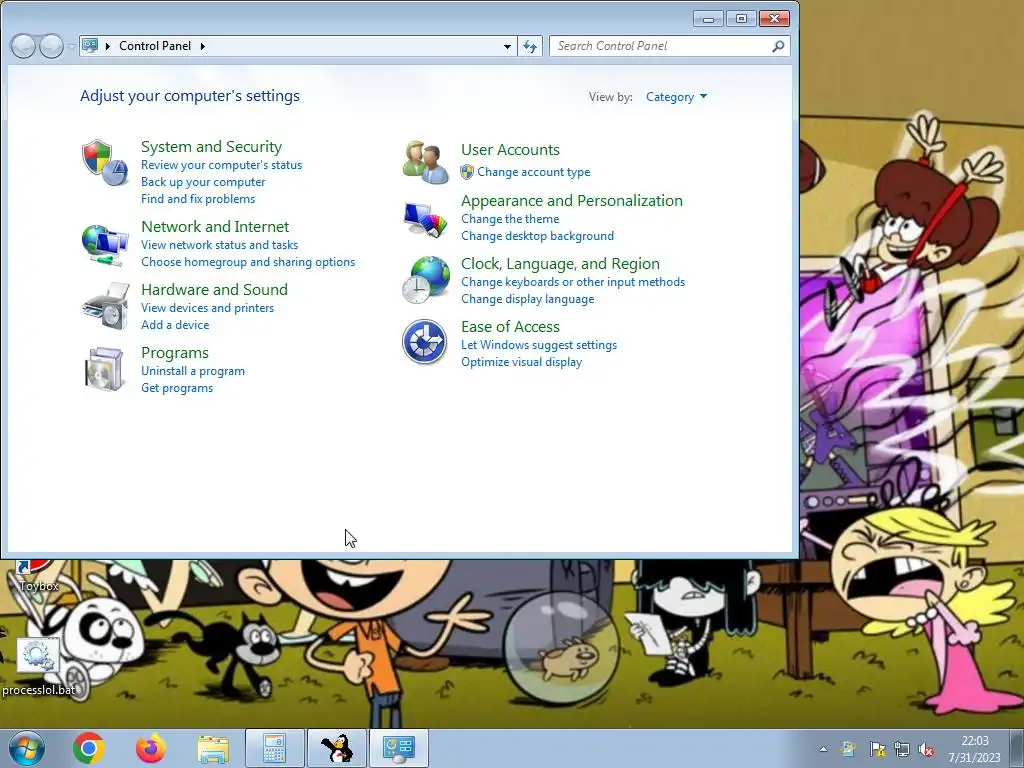Open Windows Explorer folder on the taskbar
Image resolution: width=1024 pixels, height=768 pixels.
(213, 748)
